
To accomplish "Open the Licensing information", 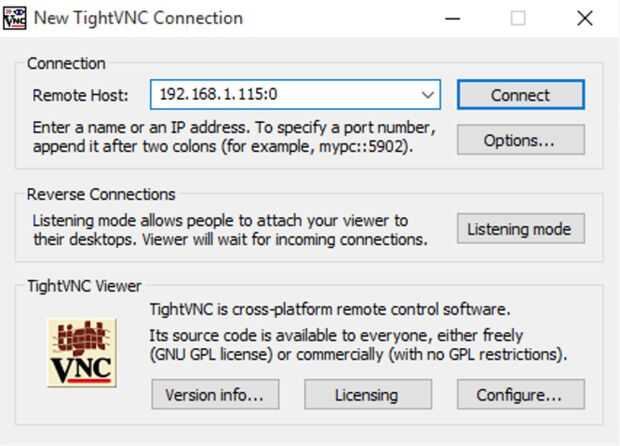I will click(x=367, y=394).
